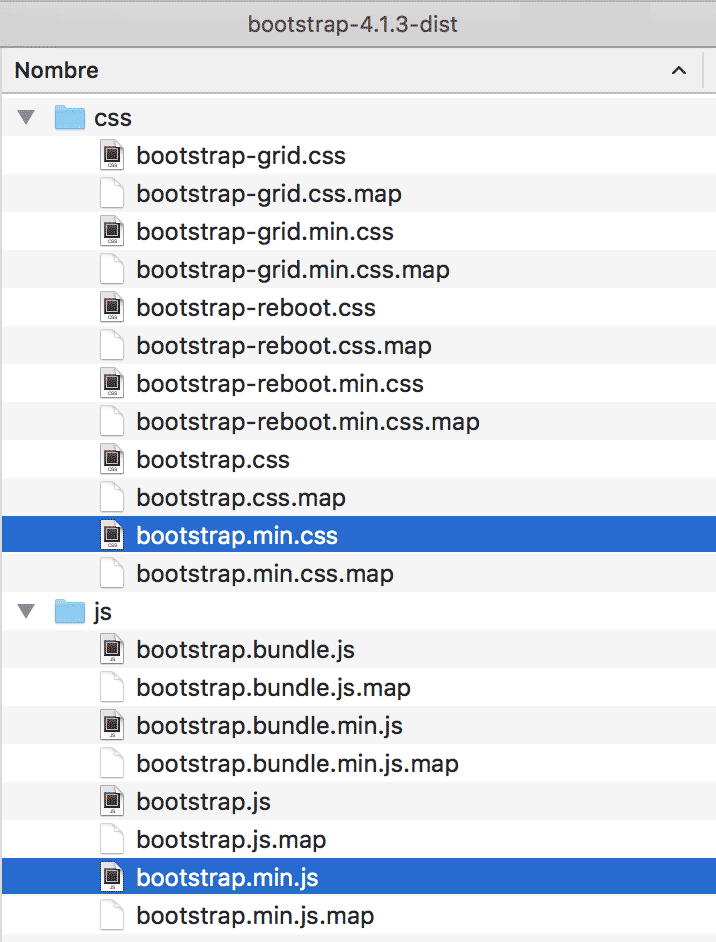Click the CSS file icon beside bootstrap-grid.css

(x=111, y=155)
